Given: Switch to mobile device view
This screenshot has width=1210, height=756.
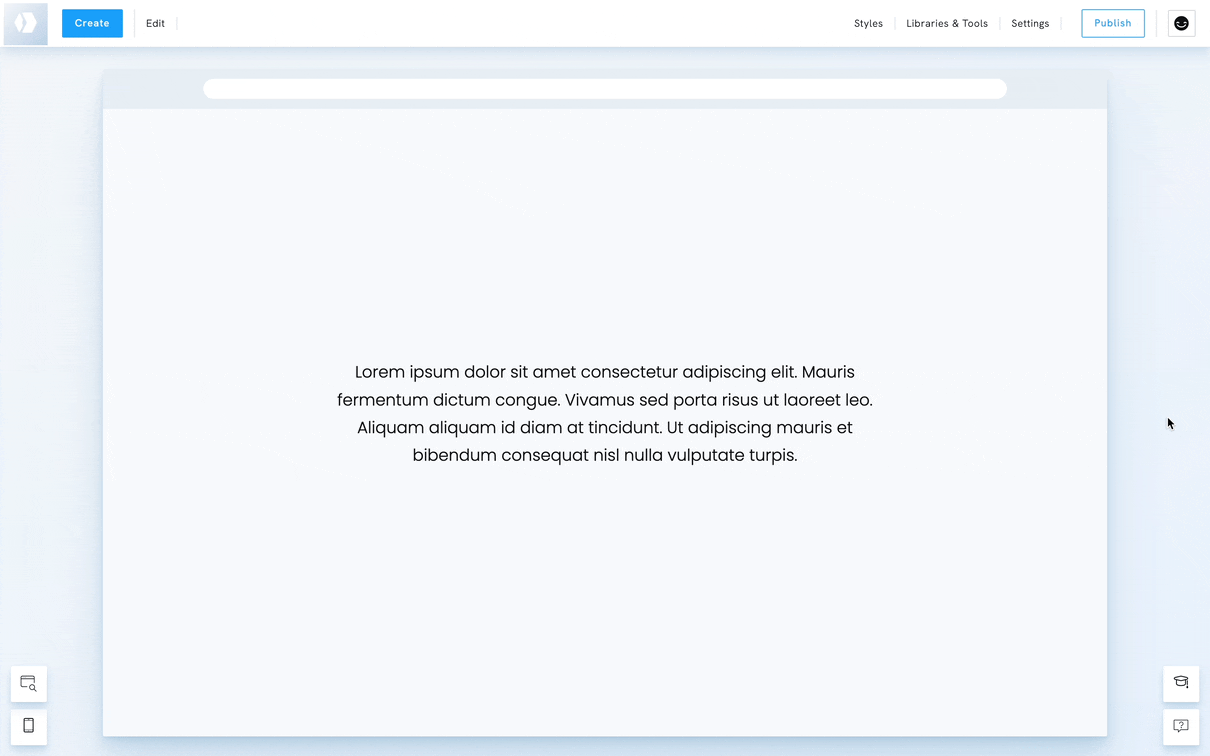Looking at the screenshot, I should click(29, 726).
